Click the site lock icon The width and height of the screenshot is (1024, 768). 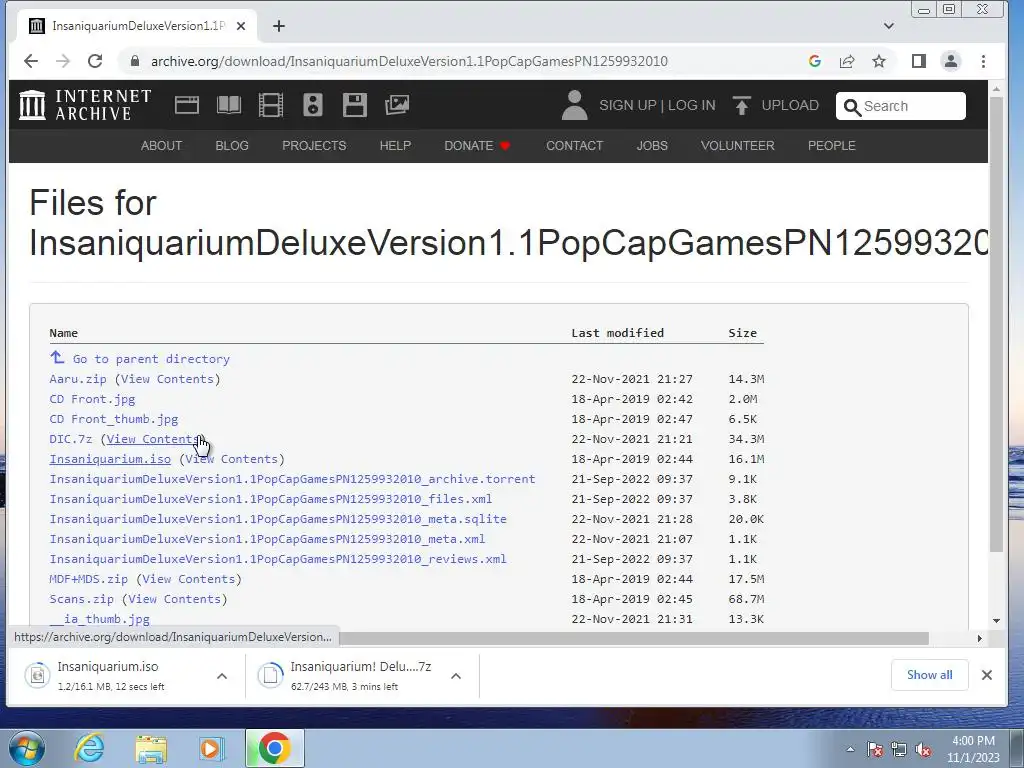(x=135, y=61)
